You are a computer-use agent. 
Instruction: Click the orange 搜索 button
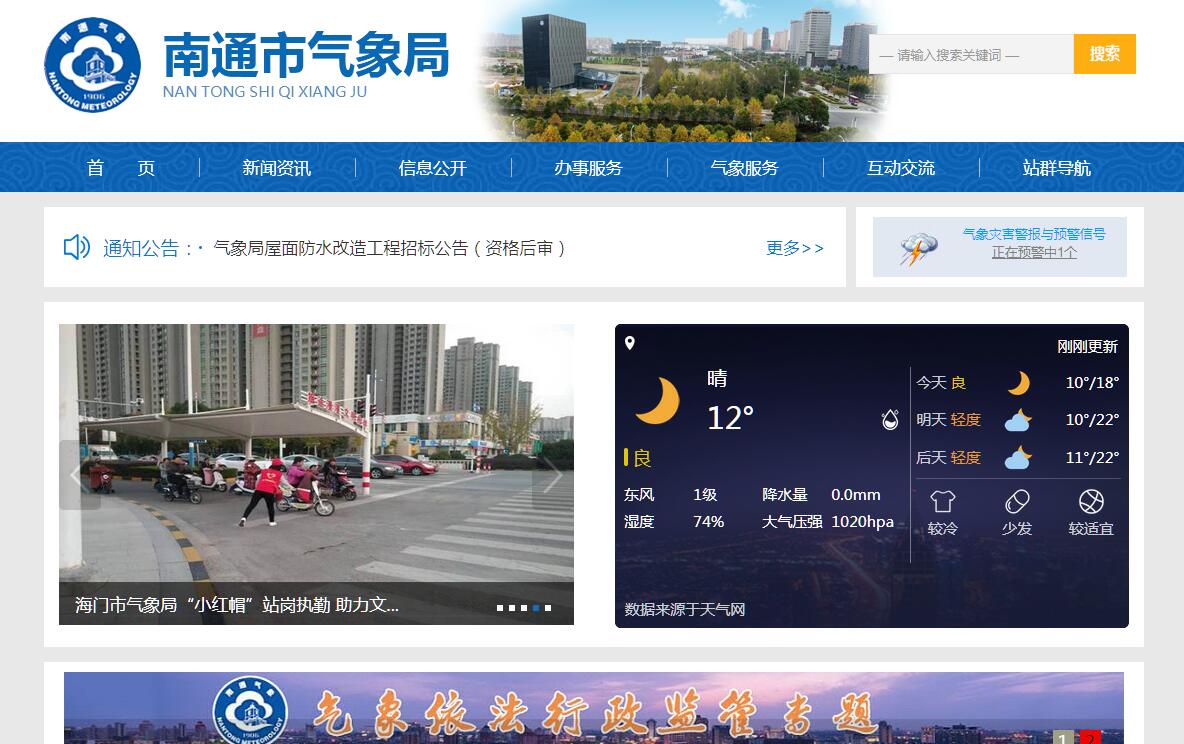click(1105, 54)
